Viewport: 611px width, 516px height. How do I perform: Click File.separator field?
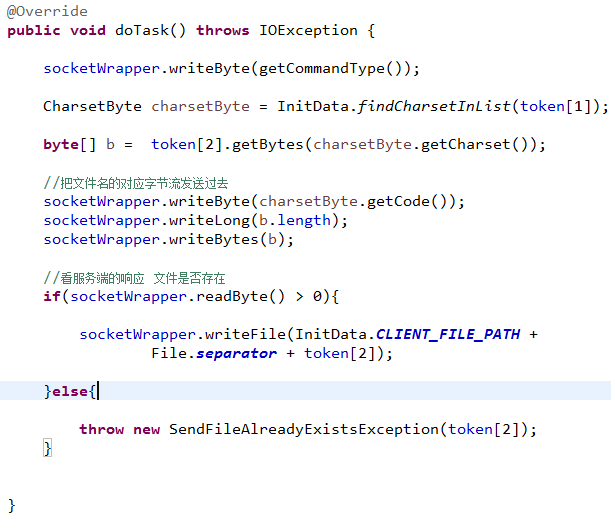tap(214, 353)
